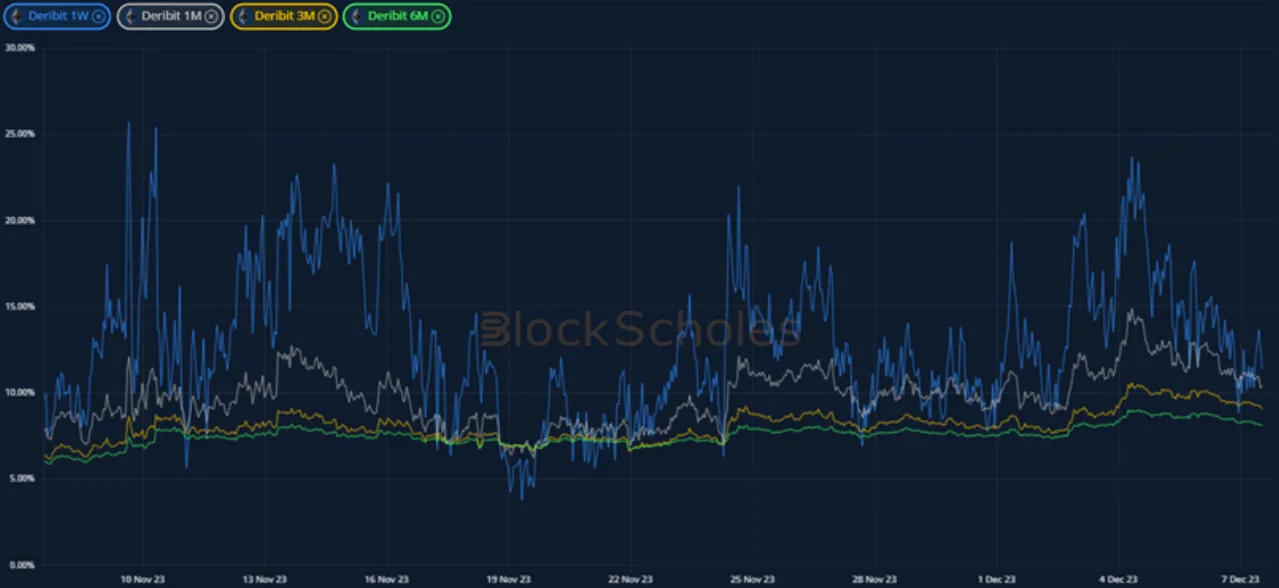Screen dimensions: 1279x588
Task: Select the green Deribit 6M label
Action: click(x=399, y=16)
